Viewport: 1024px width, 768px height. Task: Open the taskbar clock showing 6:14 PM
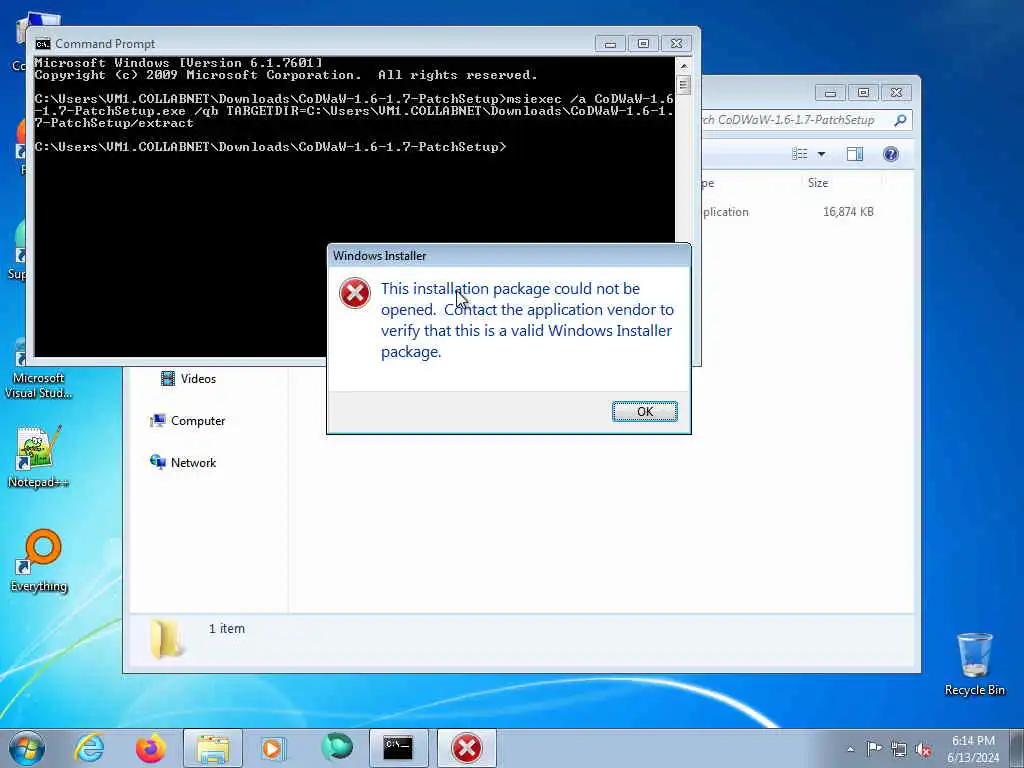[x=973, y=749]
